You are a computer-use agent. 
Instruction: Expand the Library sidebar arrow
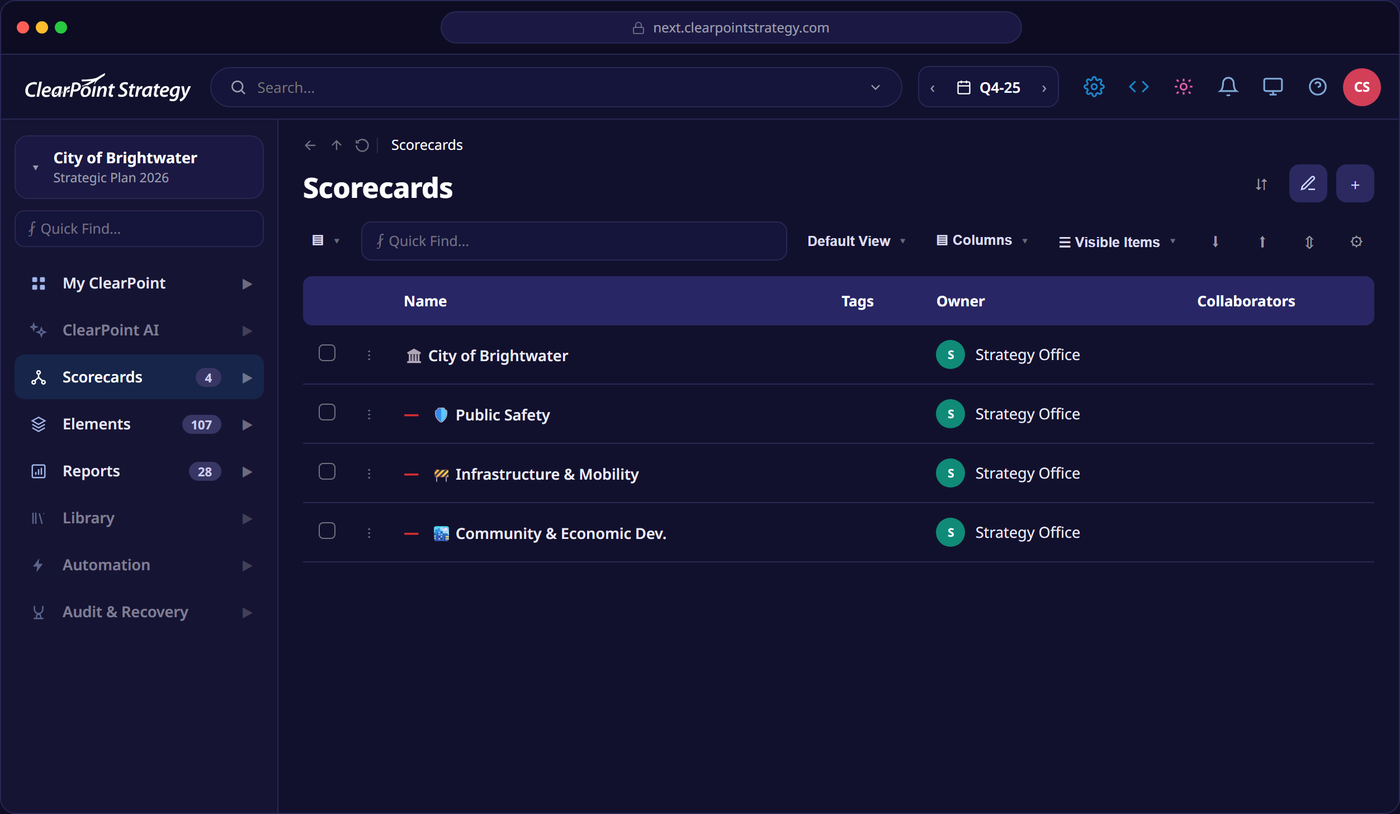(247, 519)
